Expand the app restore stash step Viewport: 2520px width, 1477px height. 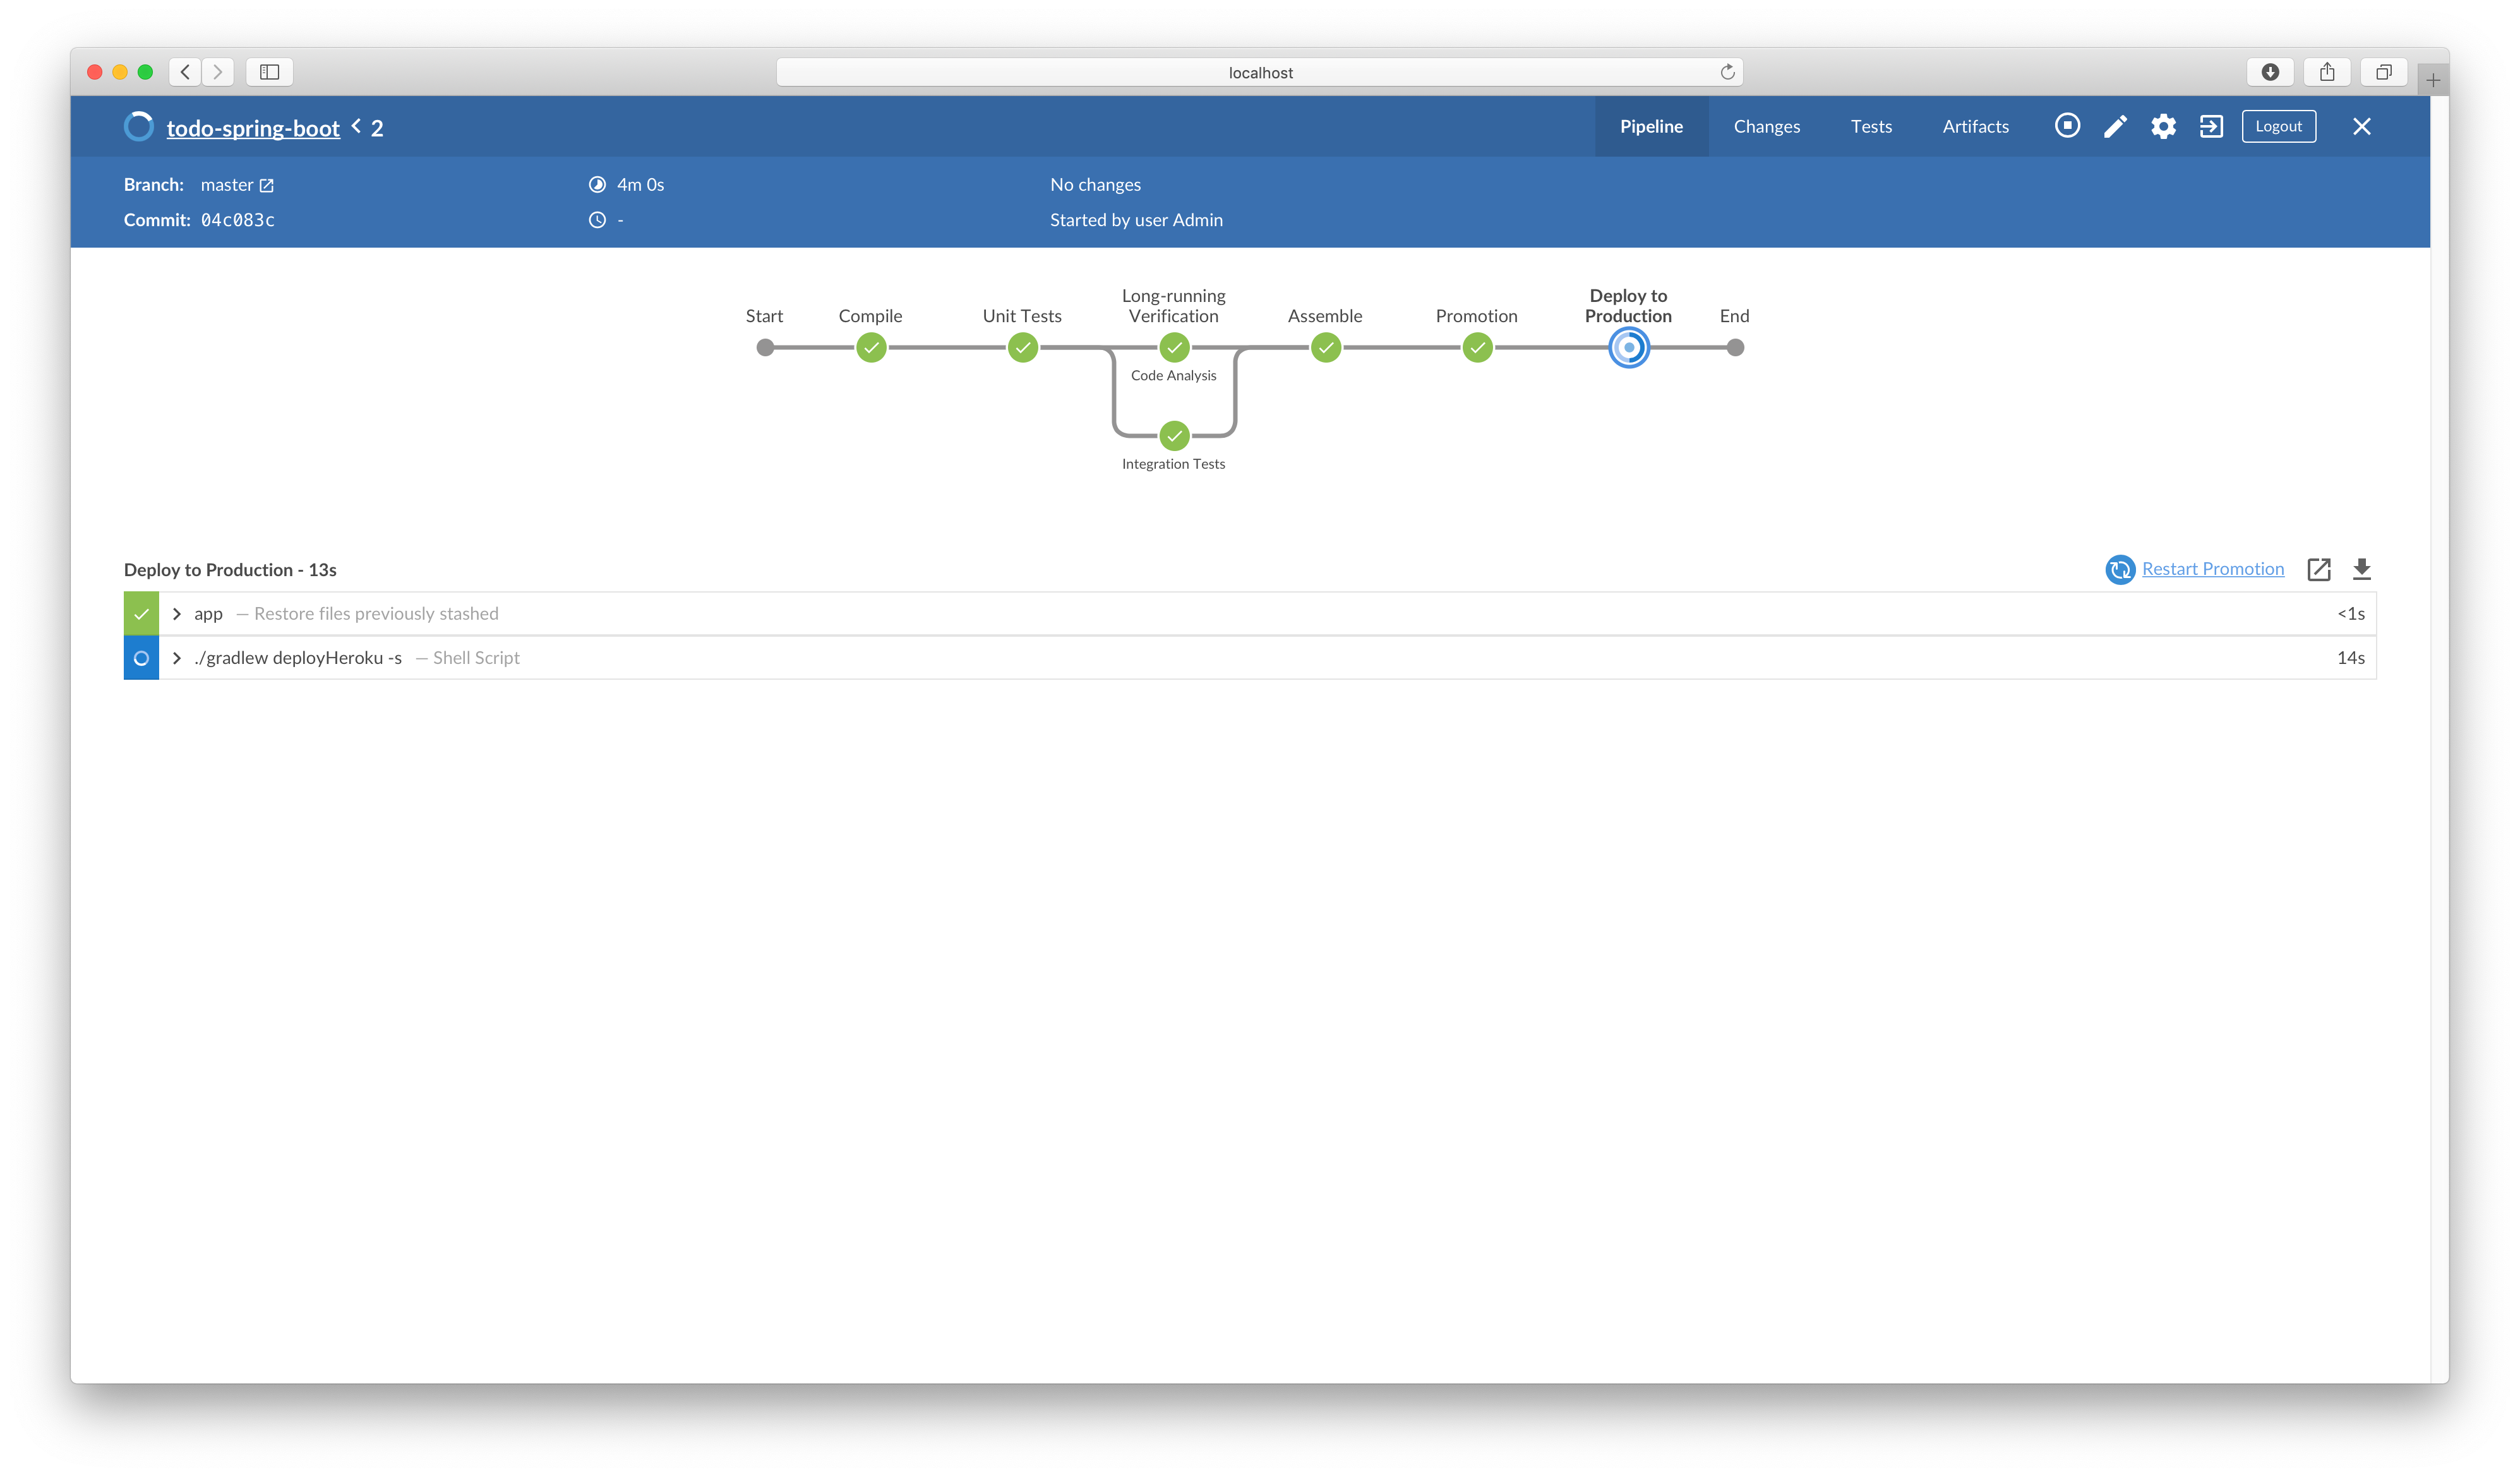click(x=177, y=614)
